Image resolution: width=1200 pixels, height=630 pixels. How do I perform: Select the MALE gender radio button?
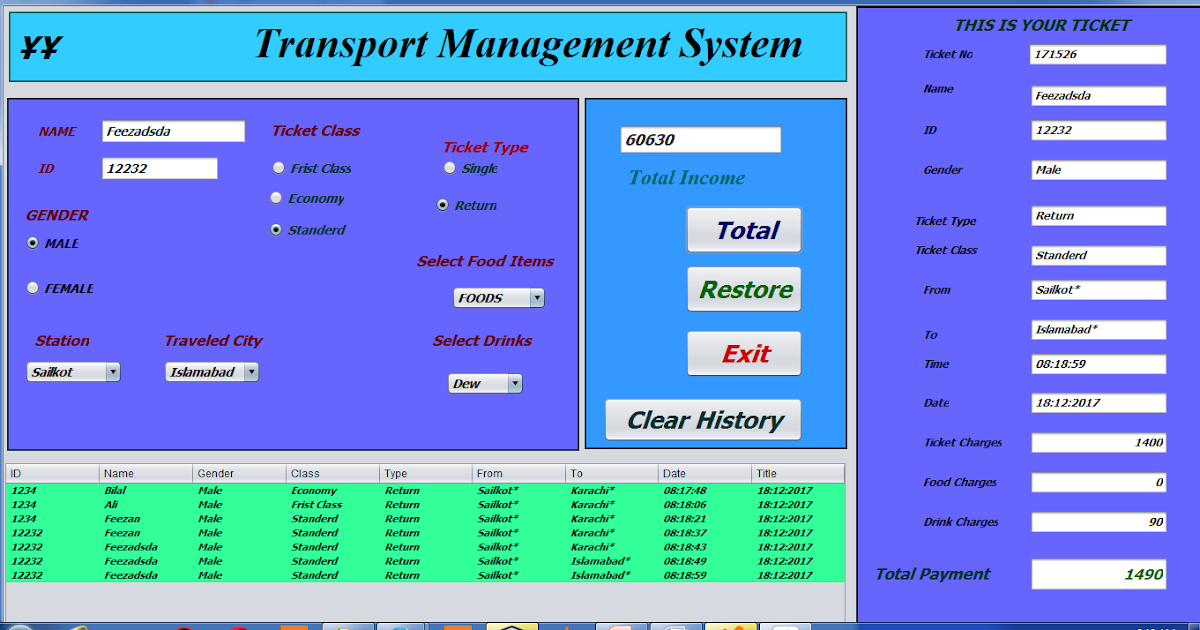32,242
